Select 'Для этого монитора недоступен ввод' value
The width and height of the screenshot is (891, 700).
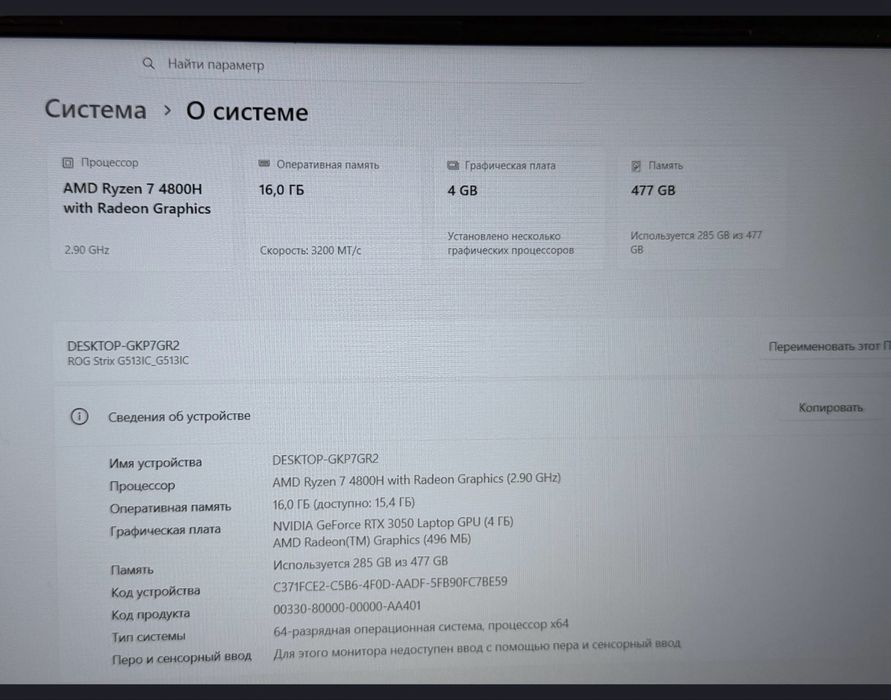point(477,648)
